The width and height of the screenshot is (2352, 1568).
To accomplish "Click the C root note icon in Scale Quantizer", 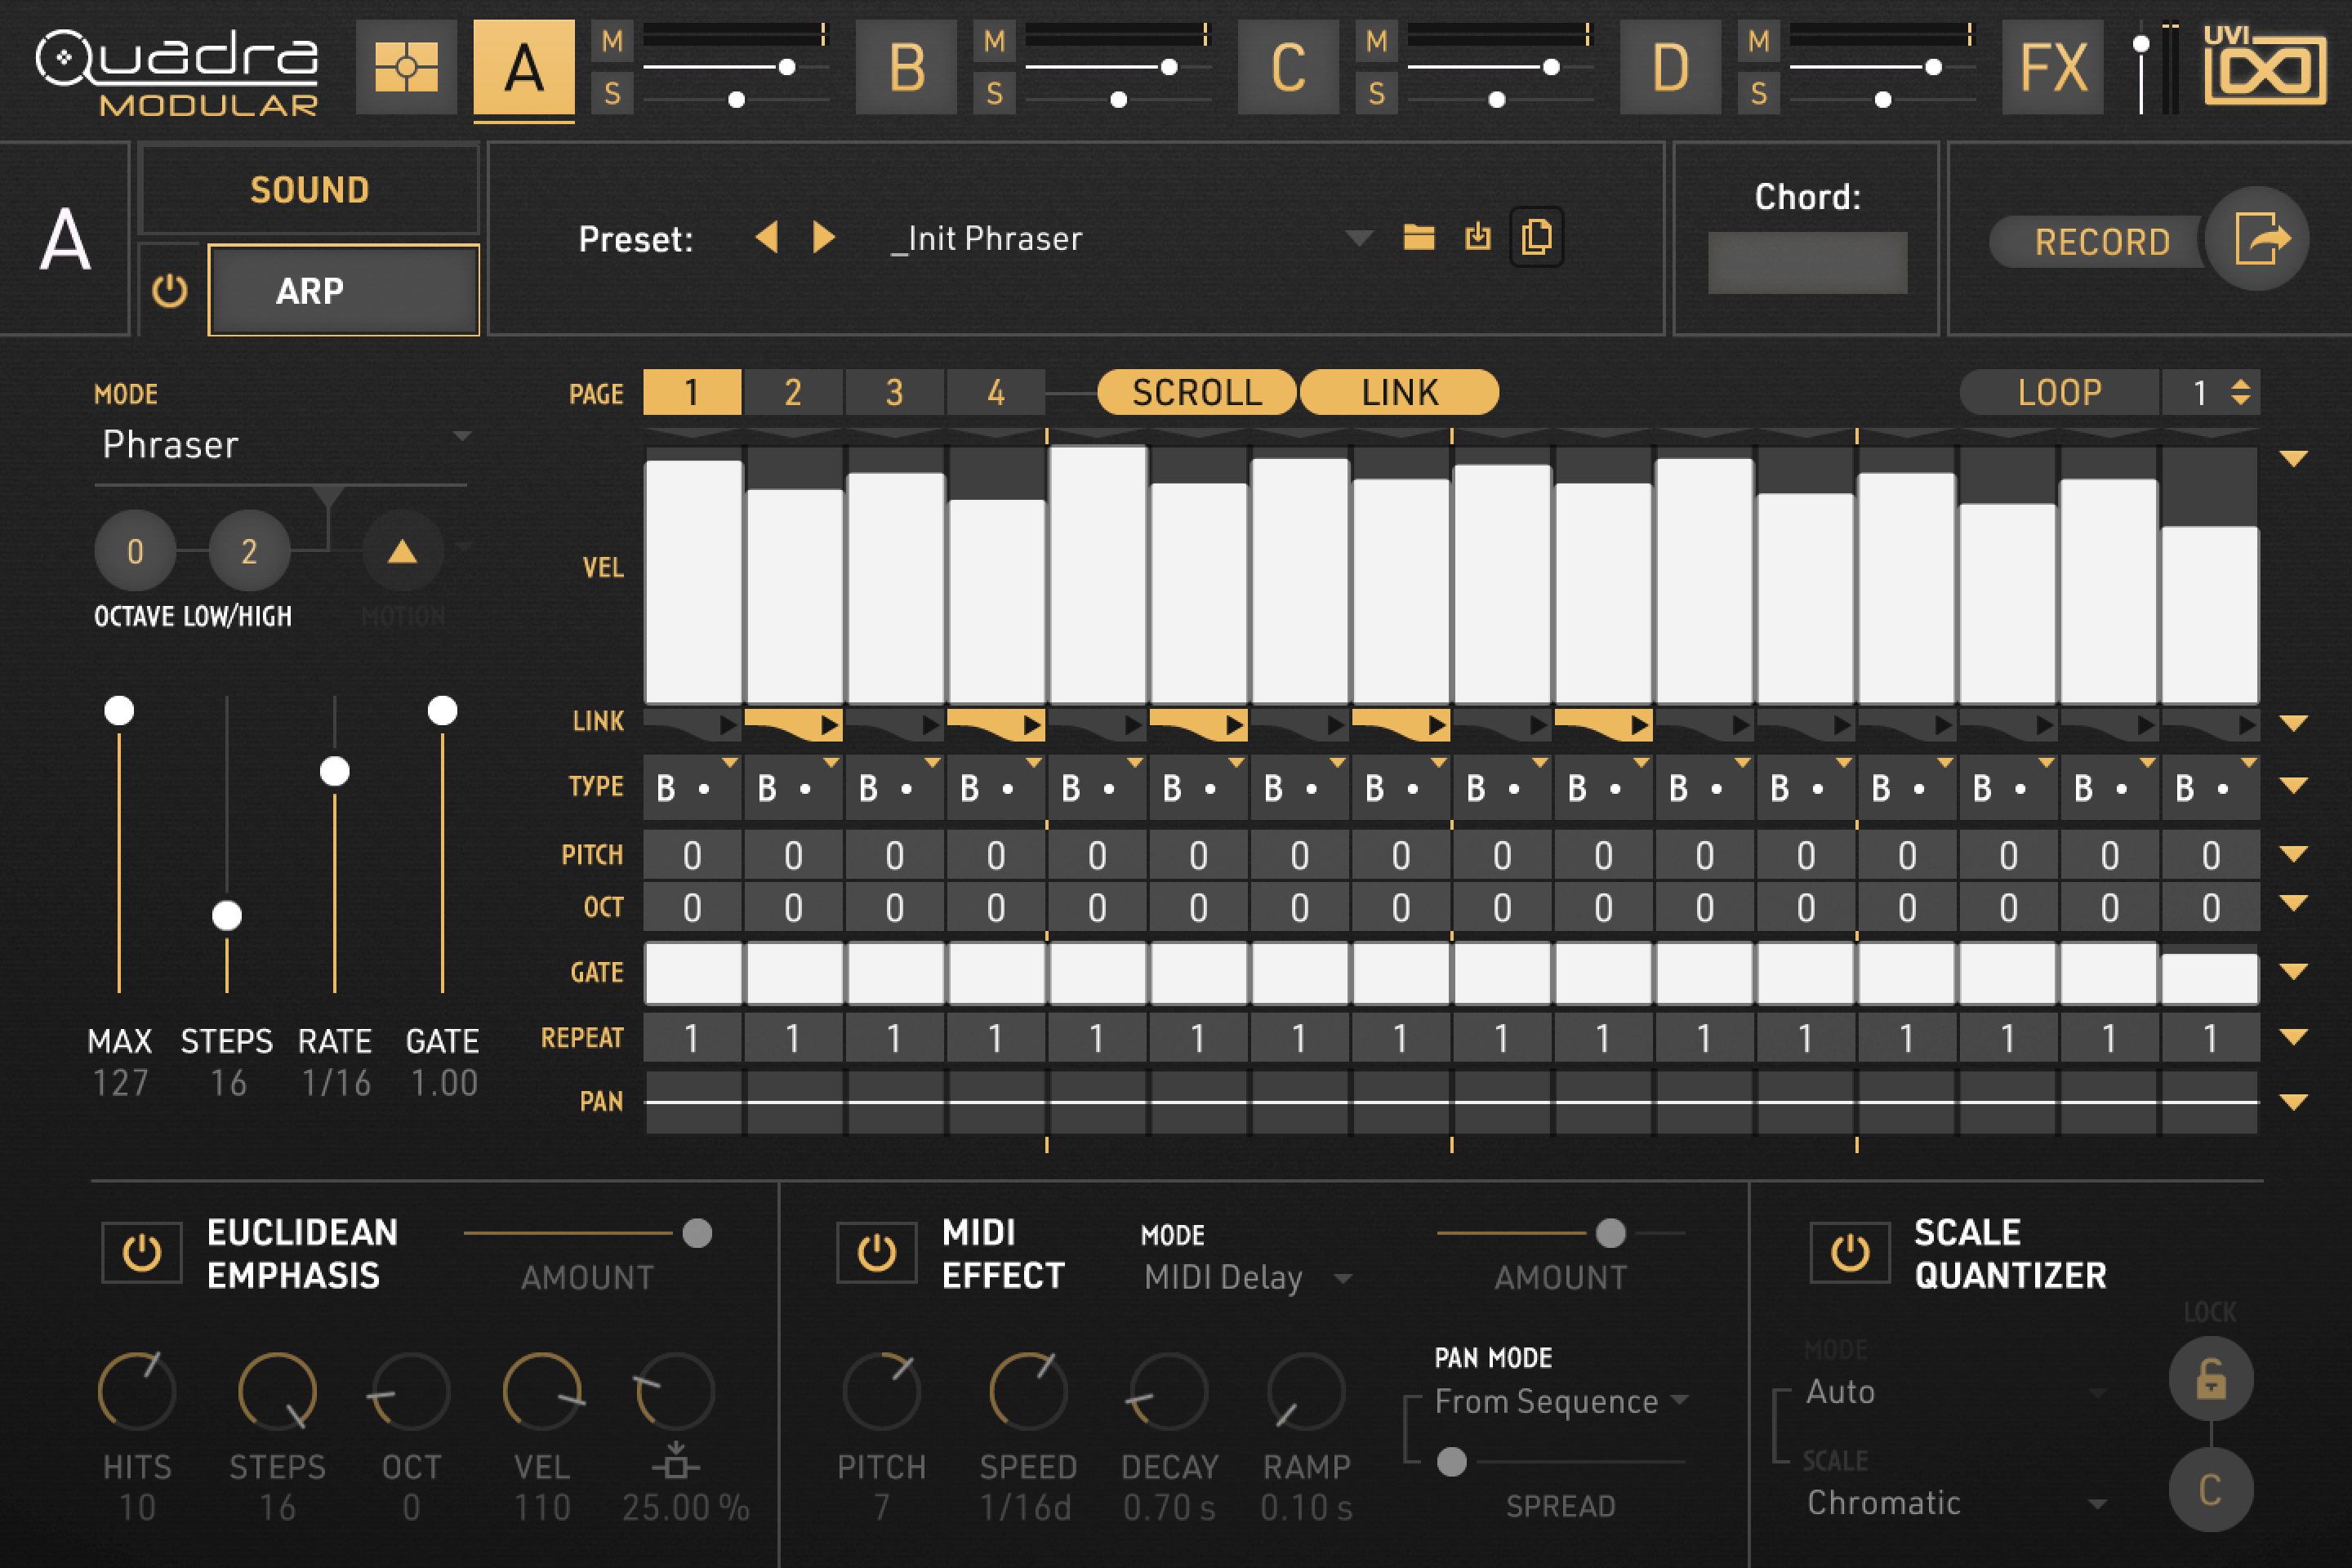I will pos(2211,1490).
